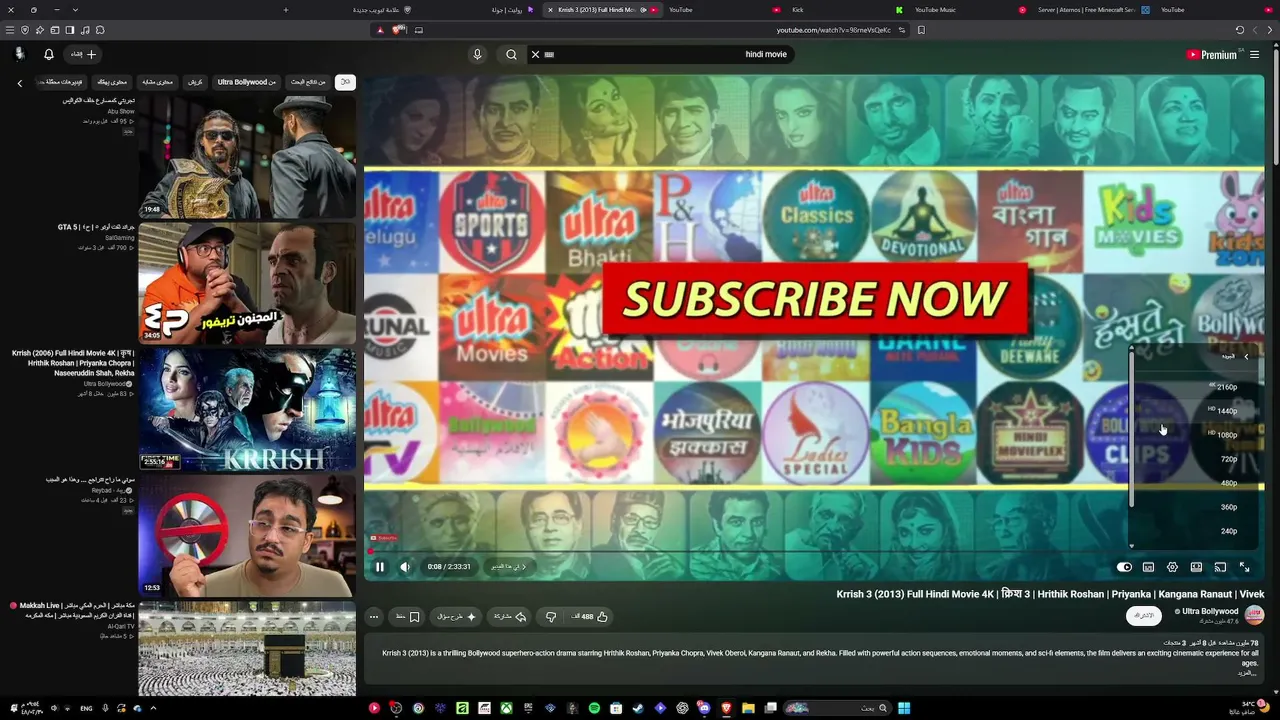The height and width of the screenshot is (720, 1280).
Task: Enter fullscreen mode
Action: (x=1244, y=567)
